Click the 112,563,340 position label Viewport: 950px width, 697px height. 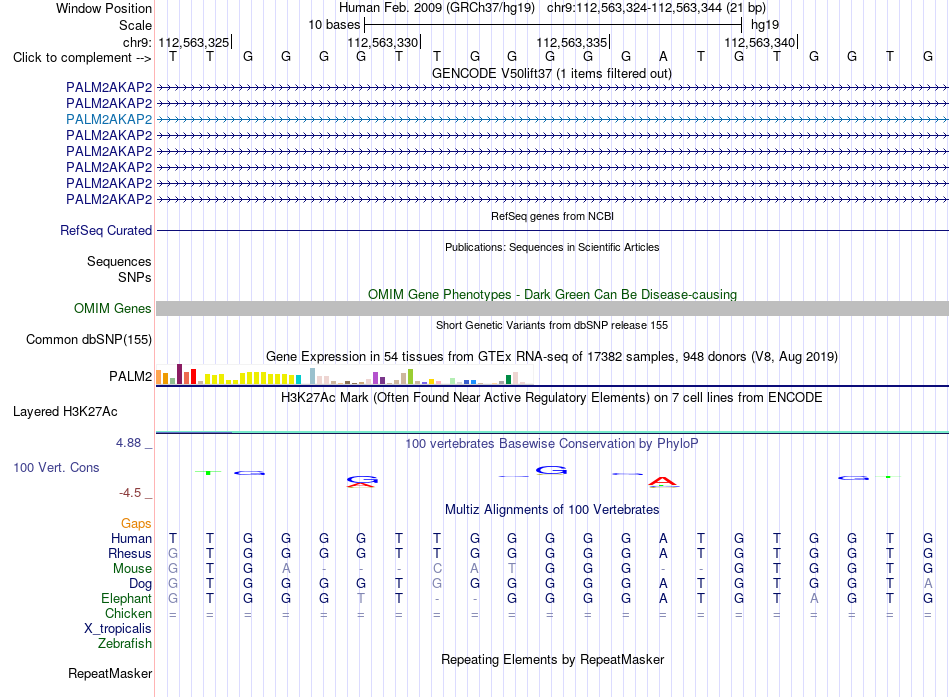click(x=760, y=42)
